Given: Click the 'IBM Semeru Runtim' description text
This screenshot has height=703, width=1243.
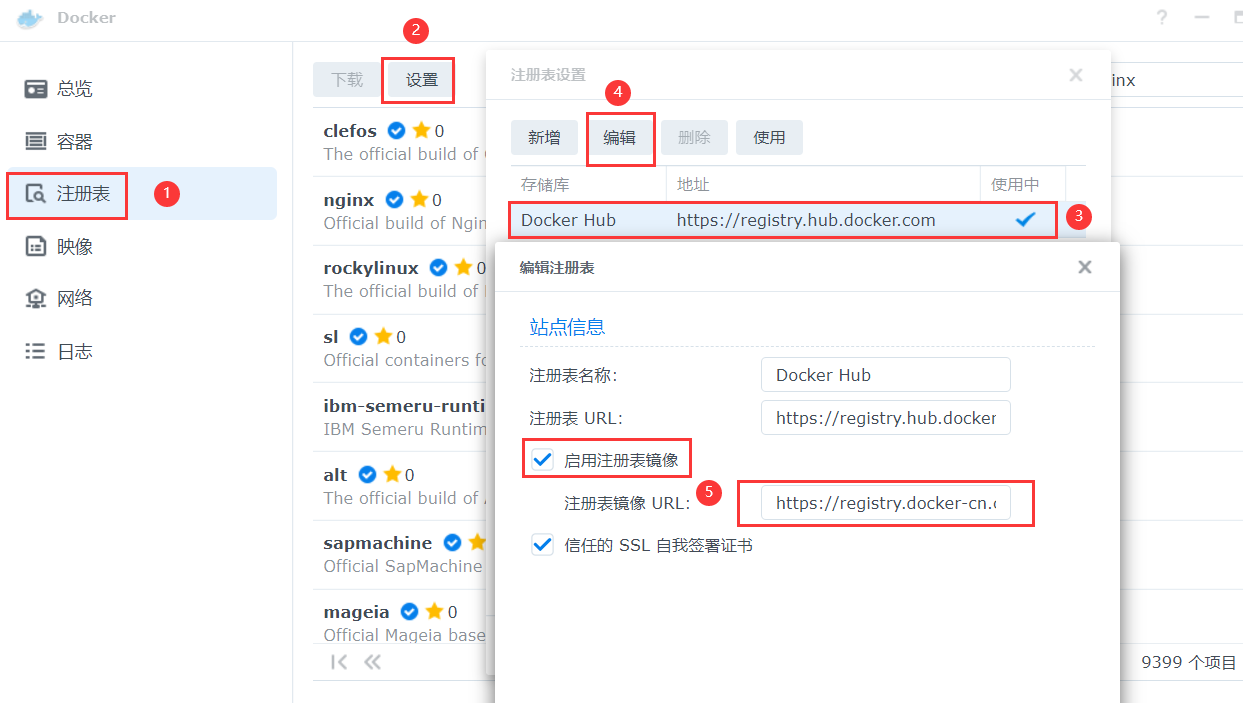Looking at the screenshot, I should pos(404,429).
